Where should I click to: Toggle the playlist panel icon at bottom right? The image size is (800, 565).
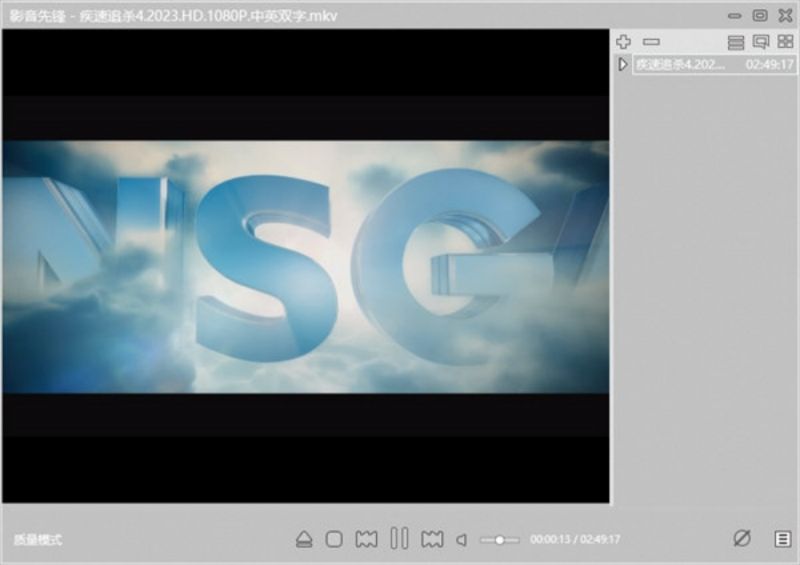tap(783, 538)
